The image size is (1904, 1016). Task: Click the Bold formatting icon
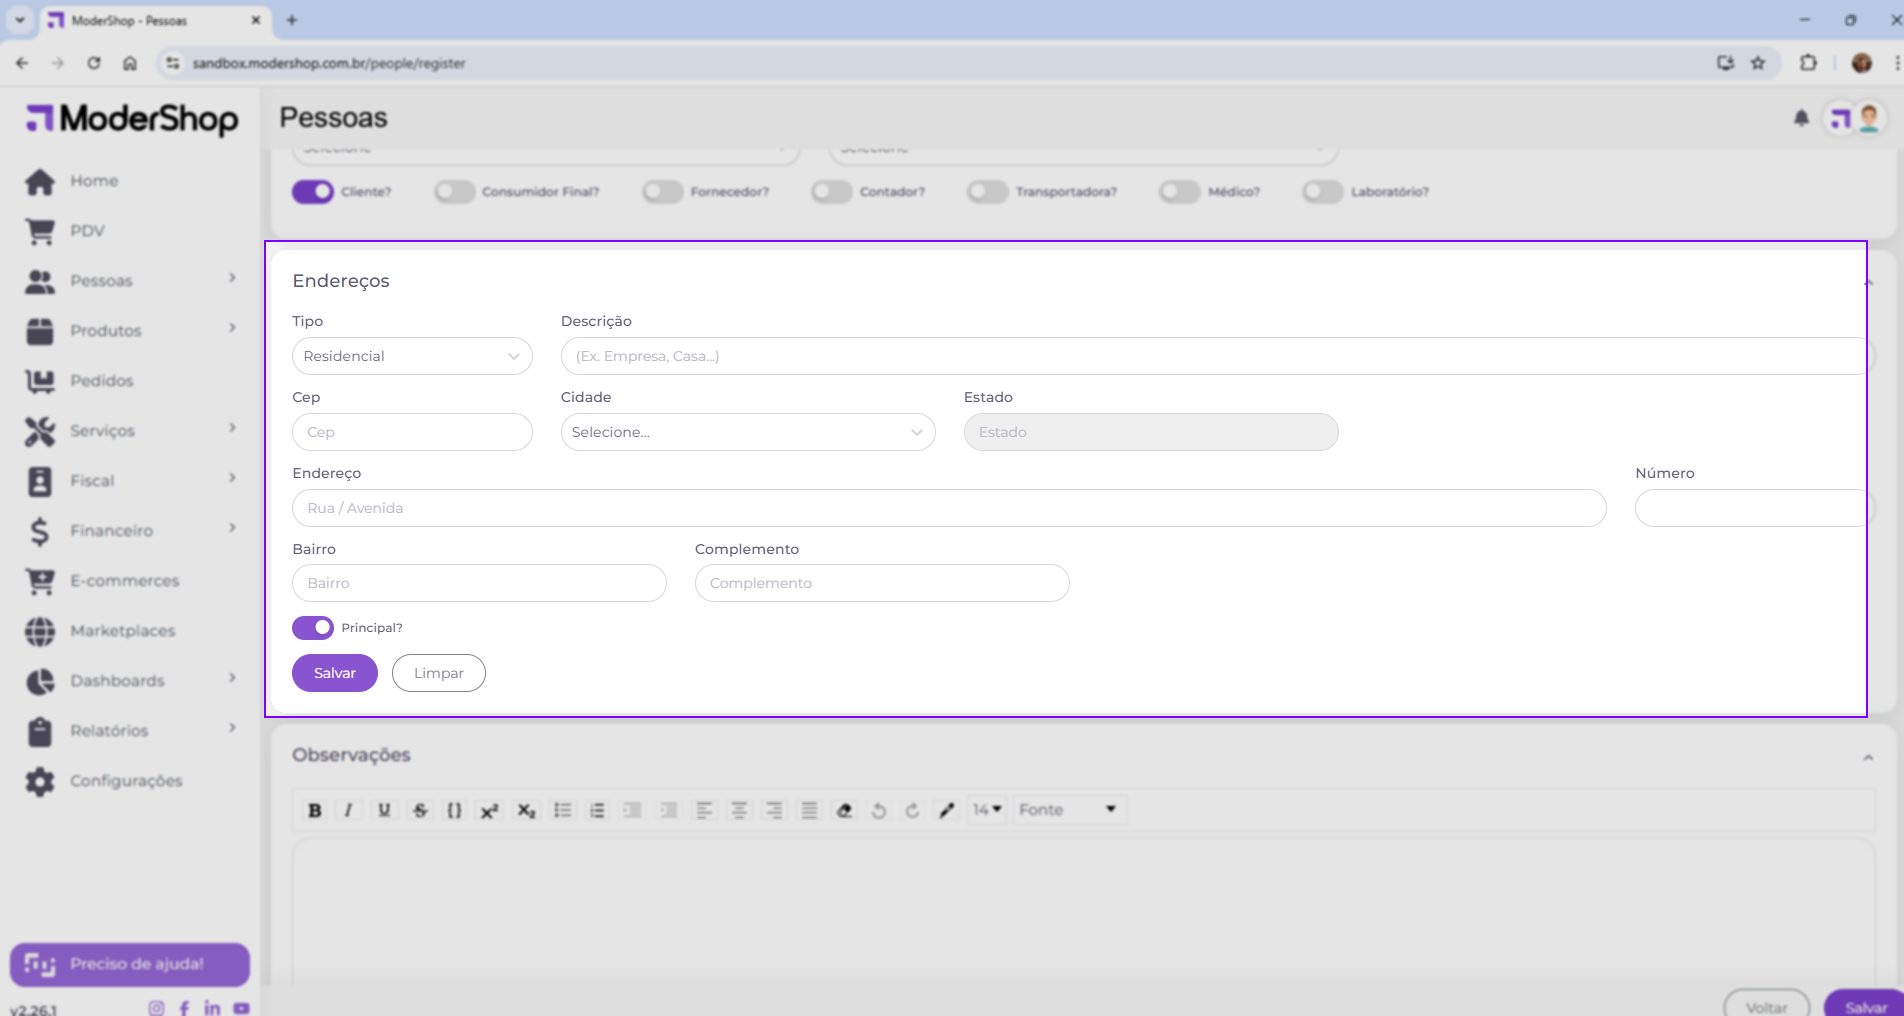315,810
